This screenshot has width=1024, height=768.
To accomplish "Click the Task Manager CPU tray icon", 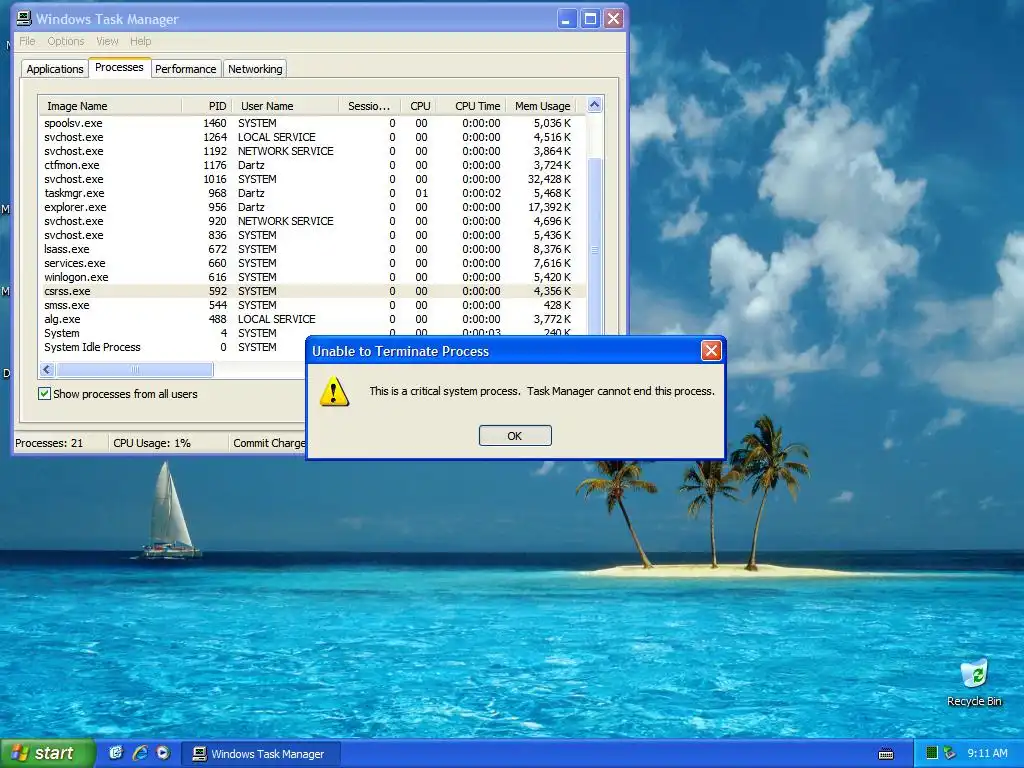I will tap(932, 753).
